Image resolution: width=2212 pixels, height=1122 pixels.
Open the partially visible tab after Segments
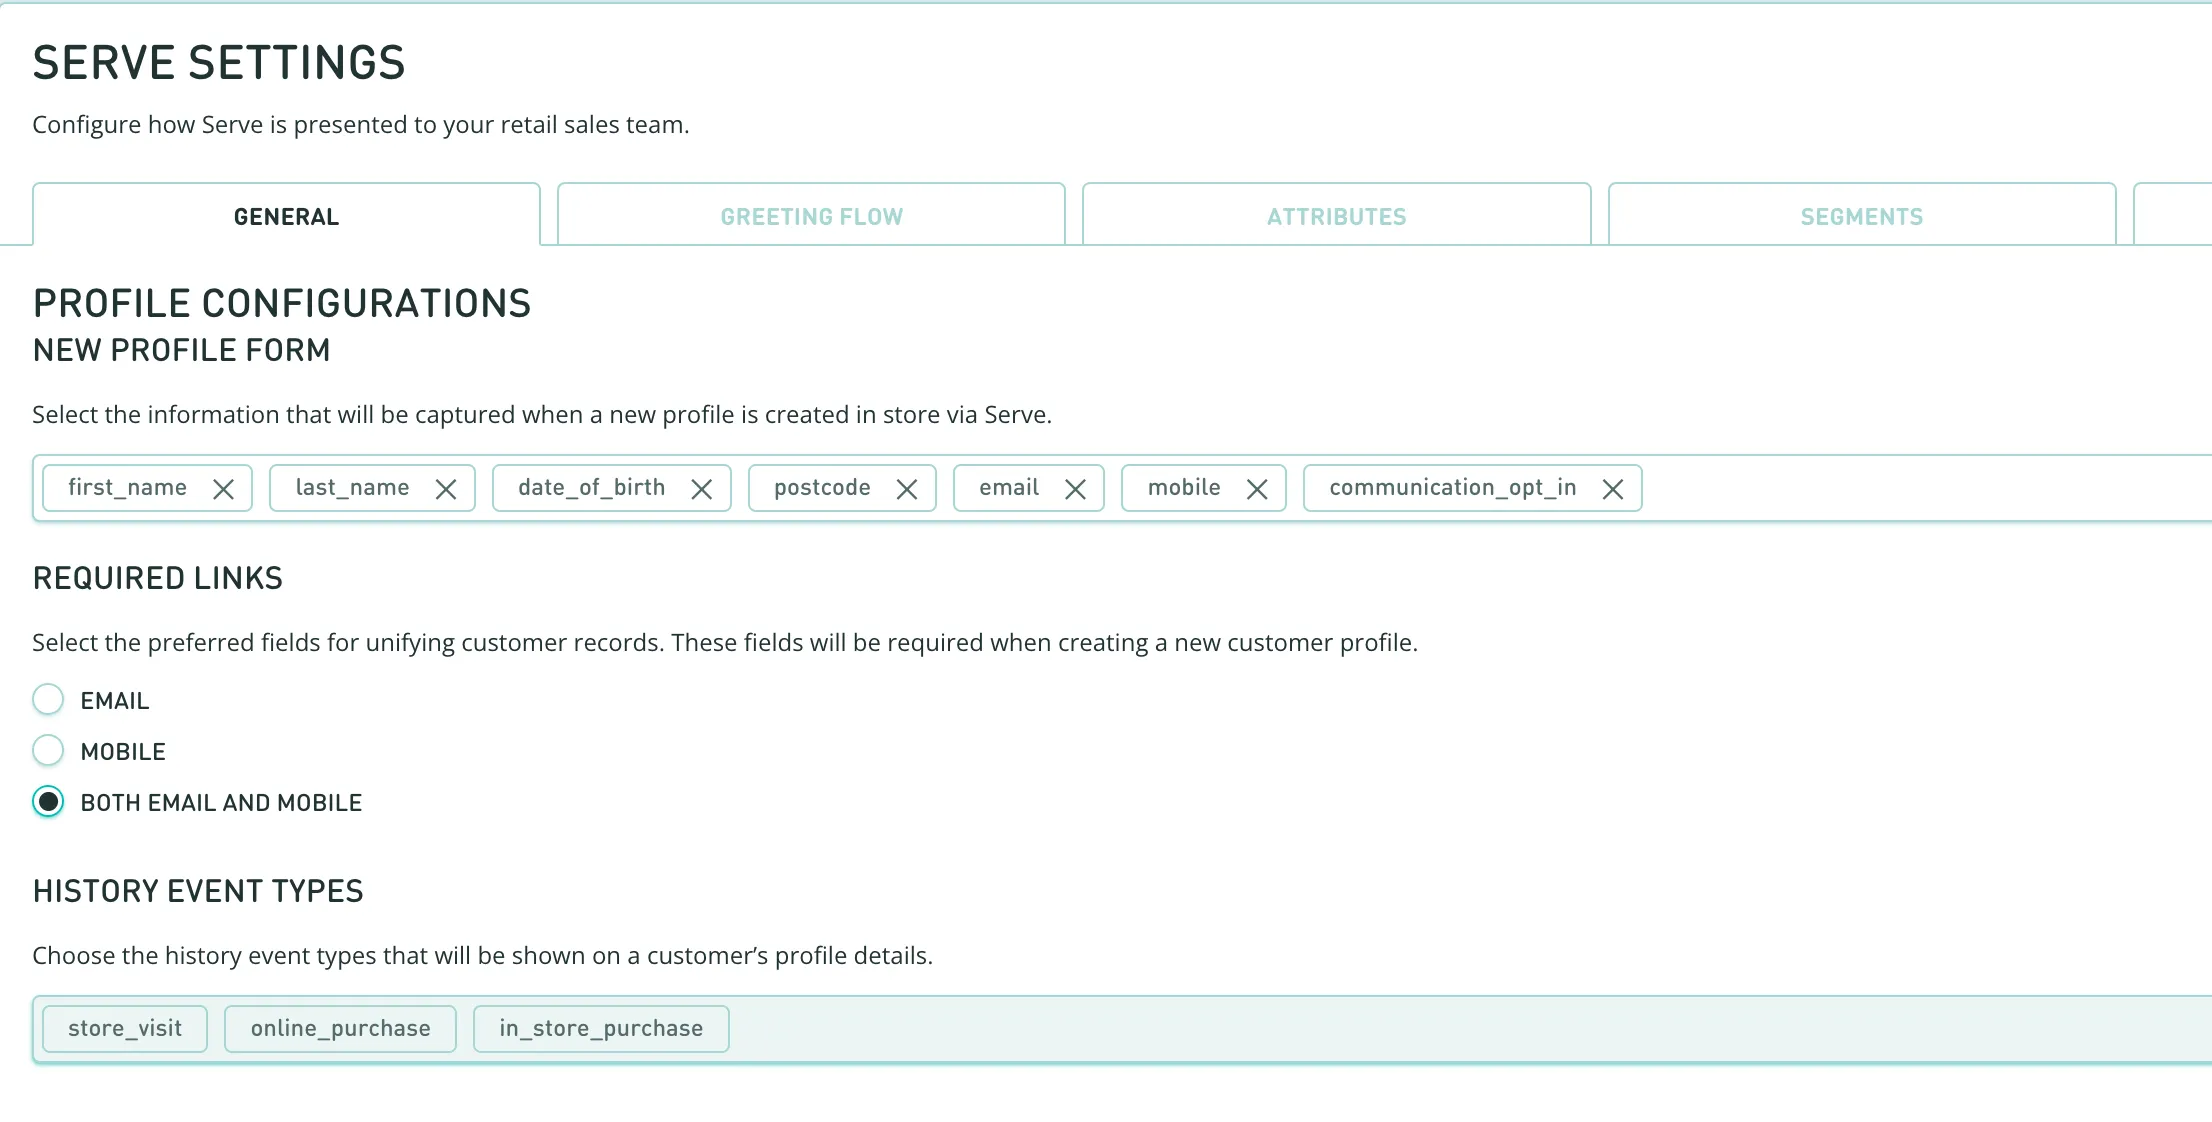click(x=2175, y=216)
